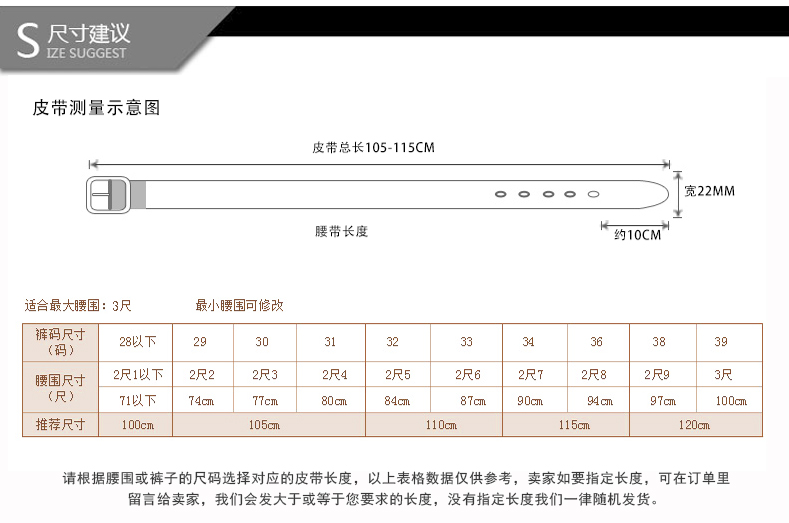Click the '尺寸建议' header title
The width and height of the screenshot is (789, 523).
89,34
